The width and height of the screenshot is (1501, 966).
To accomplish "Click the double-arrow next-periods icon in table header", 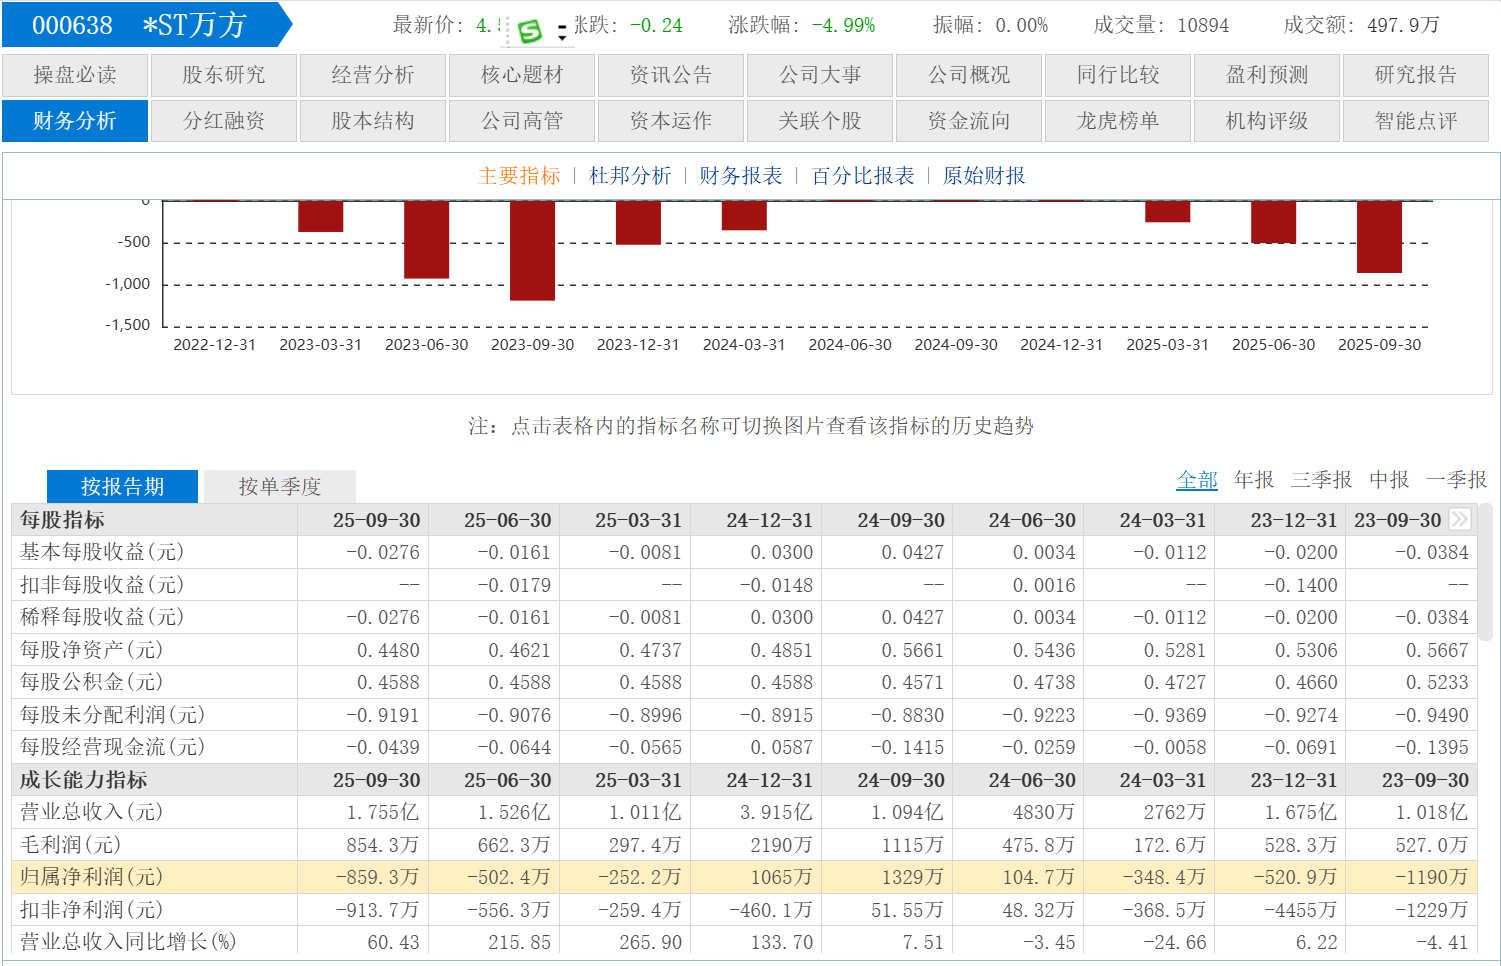I will click(x=1460, y=519).
